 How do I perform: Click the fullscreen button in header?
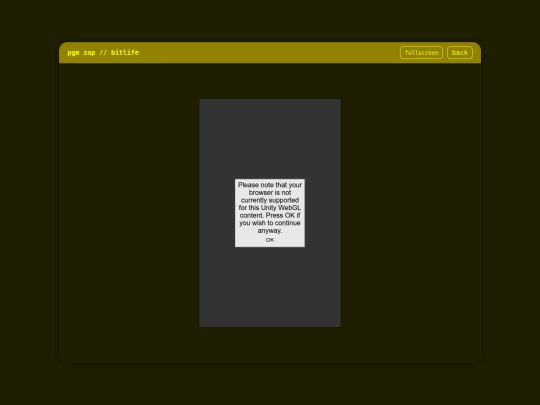click(x=421, y=53)
